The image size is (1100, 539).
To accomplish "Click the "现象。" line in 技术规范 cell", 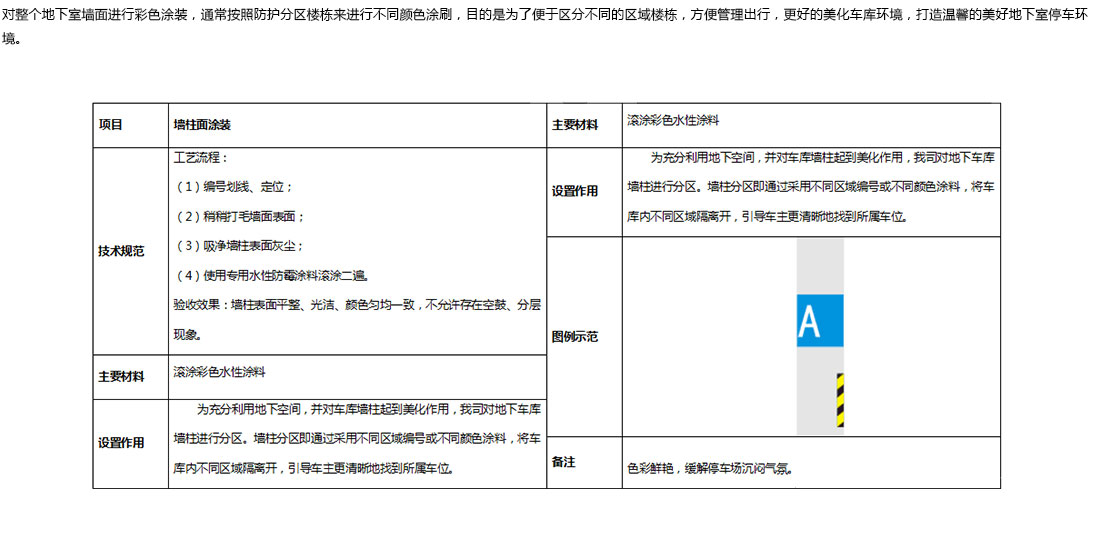I will pyautogui.click(x=188, y=335).
